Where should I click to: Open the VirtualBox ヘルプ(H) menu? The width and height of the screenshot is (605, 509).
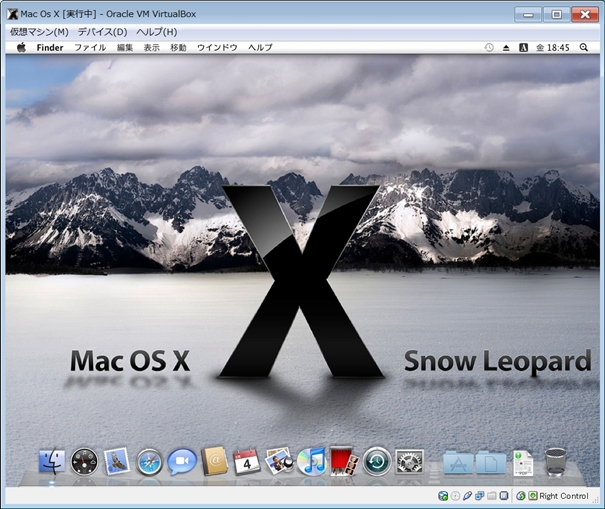tap(157, 32)
